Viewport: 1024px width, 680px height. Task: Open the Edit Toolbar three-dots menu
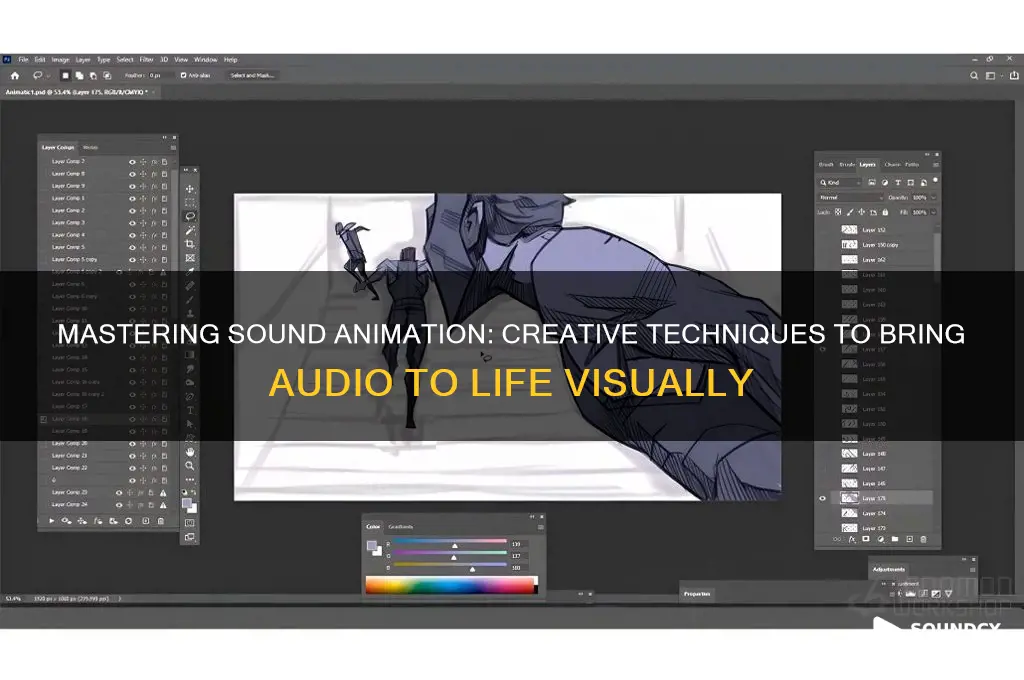pyautogui.click(x=189, y=479)
